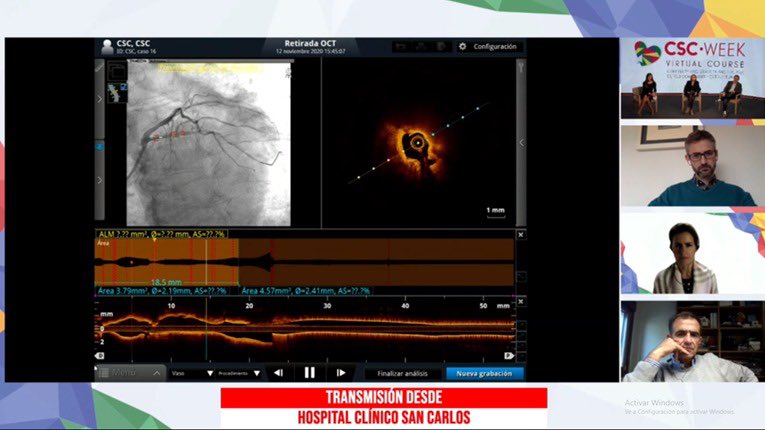The image size is (765, 430).
Task: Click the current frame line in lumen profile
Action: [206, 262]
